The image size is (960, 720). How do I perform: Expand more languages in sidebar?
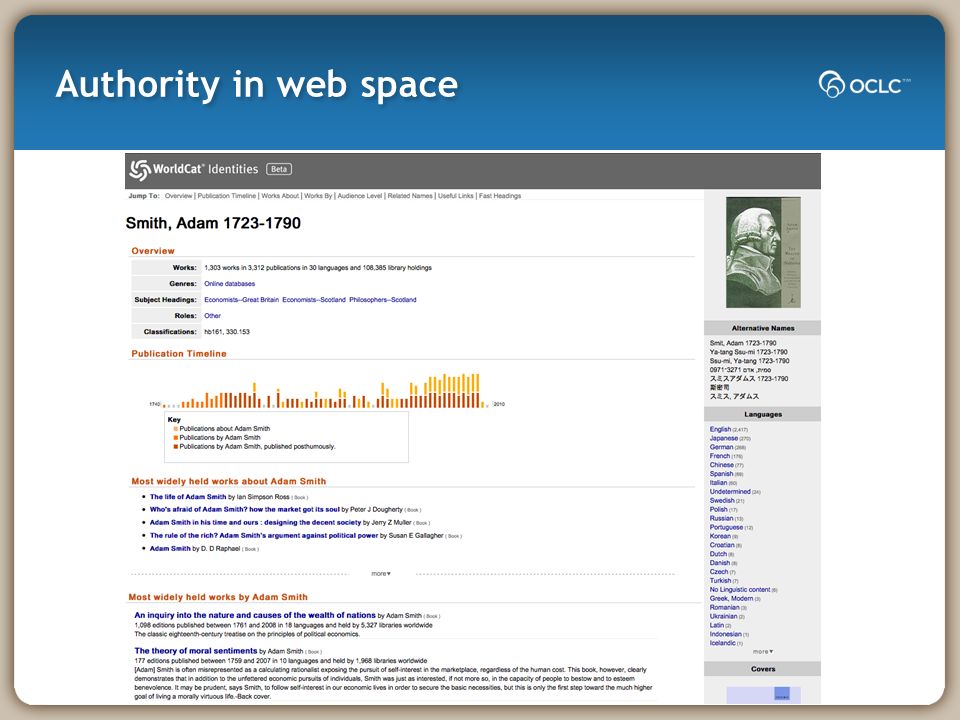763,651
